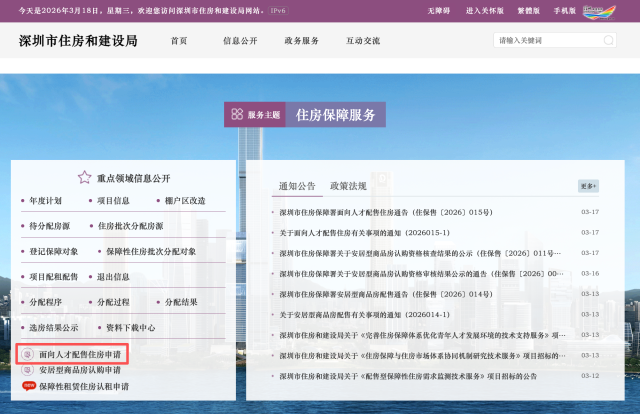Open the 首页 navigation menu item

tap(179, 41)
